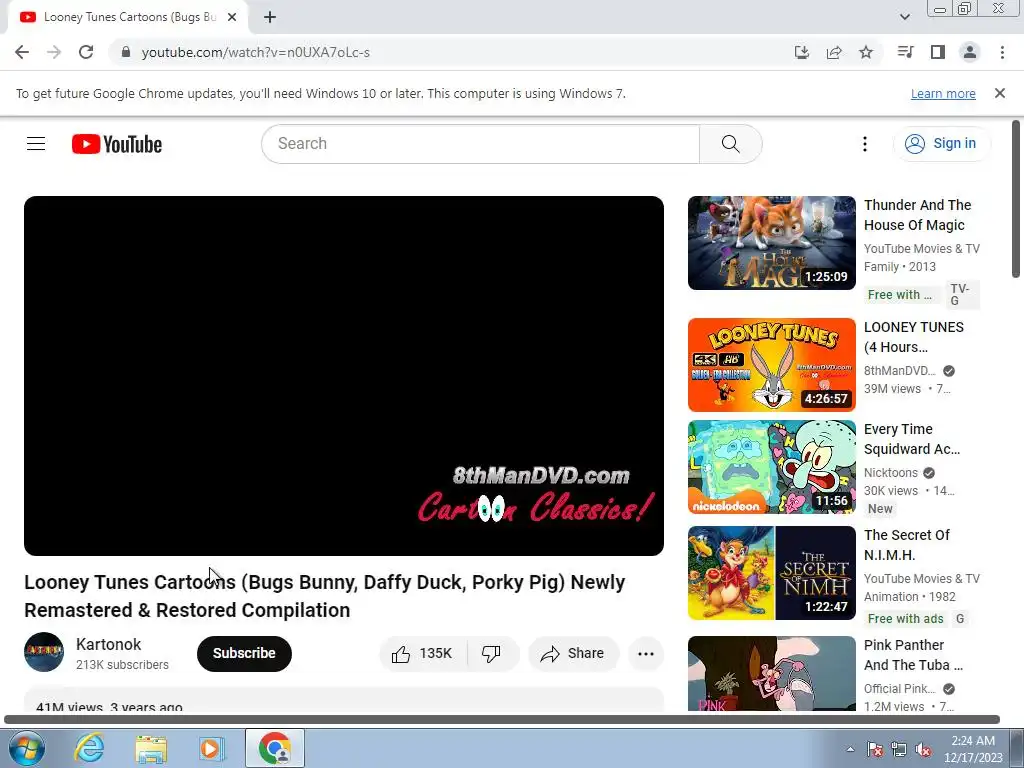
Task: Like the video with 135K likes
Action: pyautogui.click(x=423, y=653)
